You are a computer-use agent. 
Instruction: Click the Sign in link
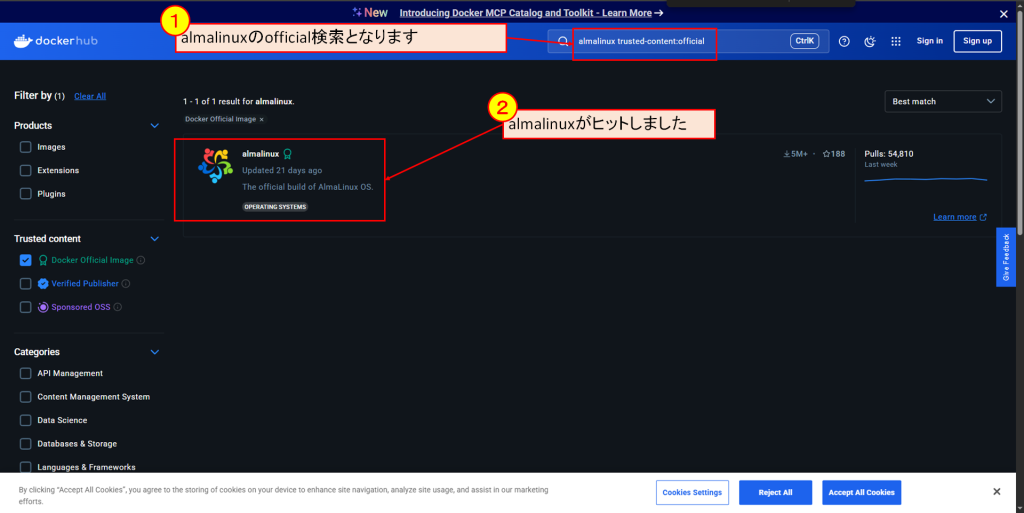pyautogui.click(x=929, y=41)
